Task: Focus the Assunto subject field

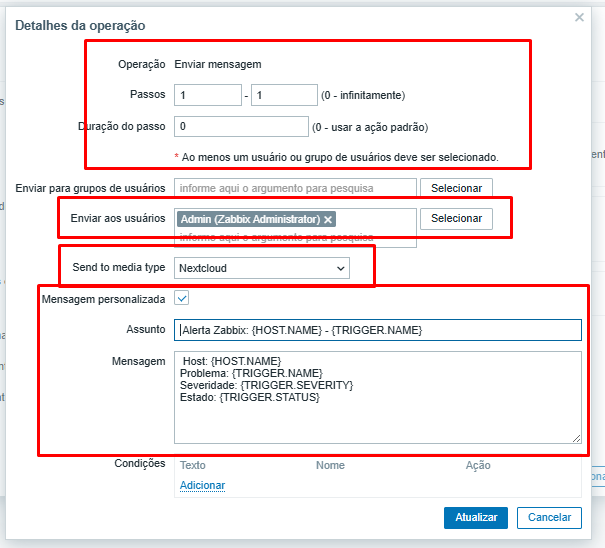Action: tap(377, 330)
